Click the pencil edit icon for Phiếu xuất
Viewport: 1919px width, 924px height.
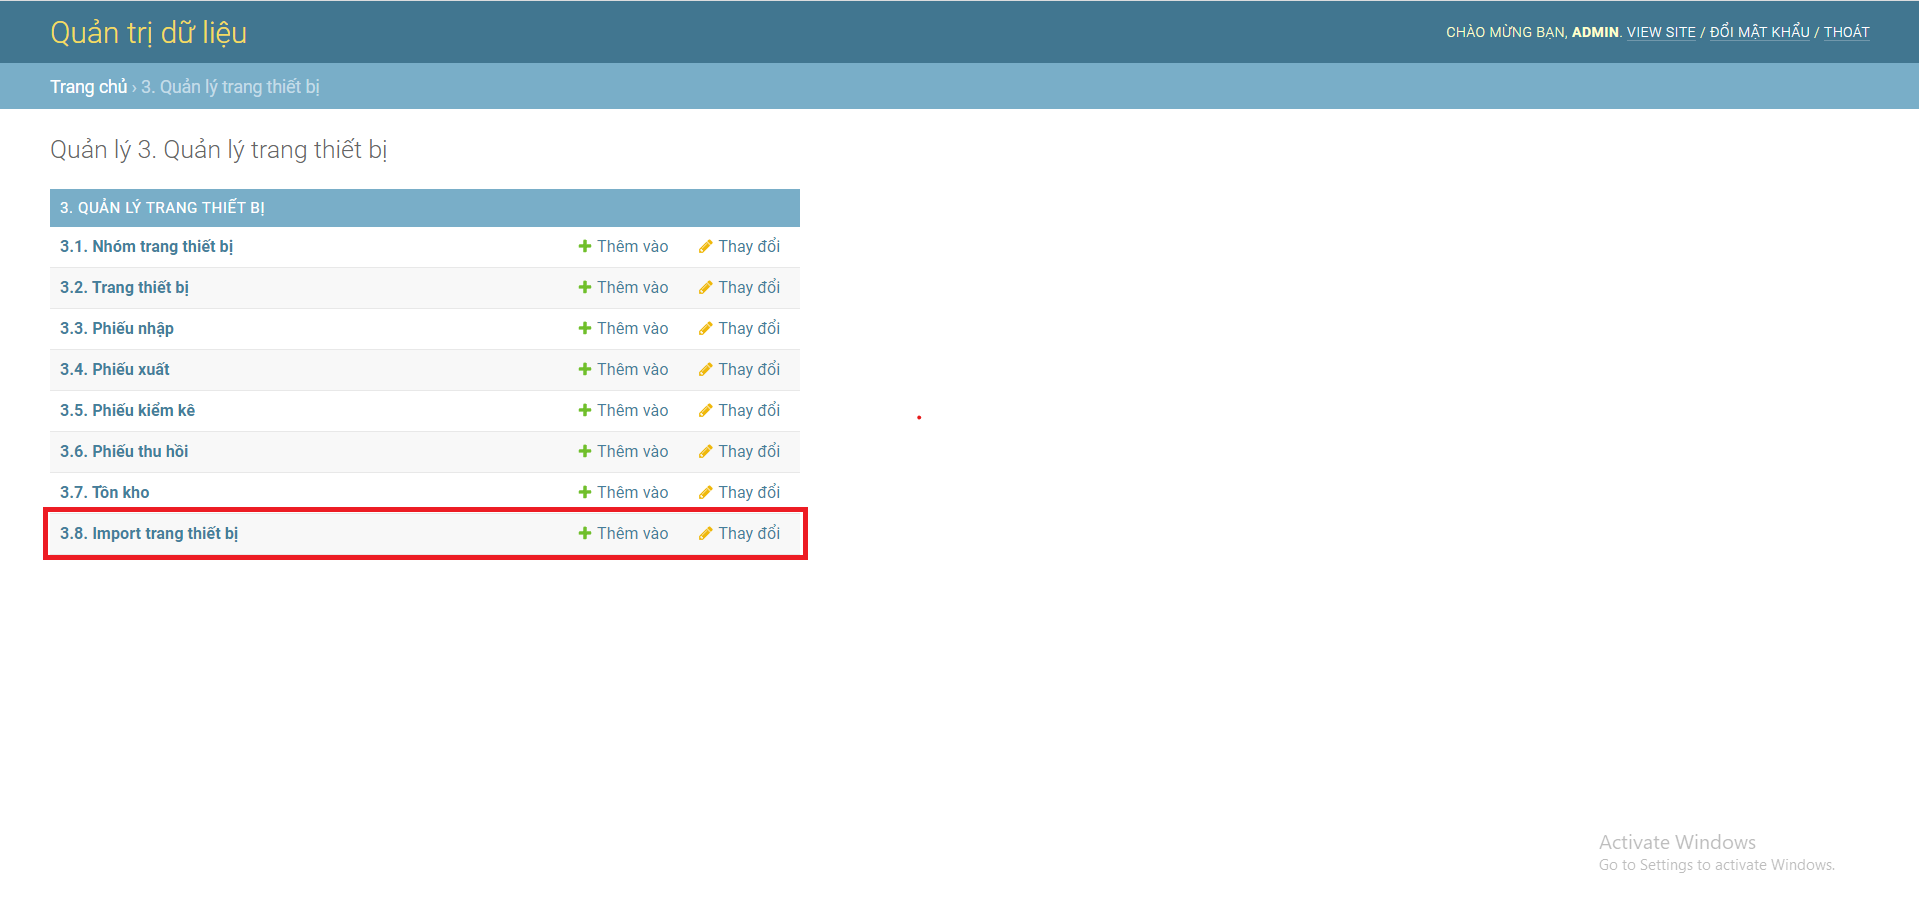706,369
